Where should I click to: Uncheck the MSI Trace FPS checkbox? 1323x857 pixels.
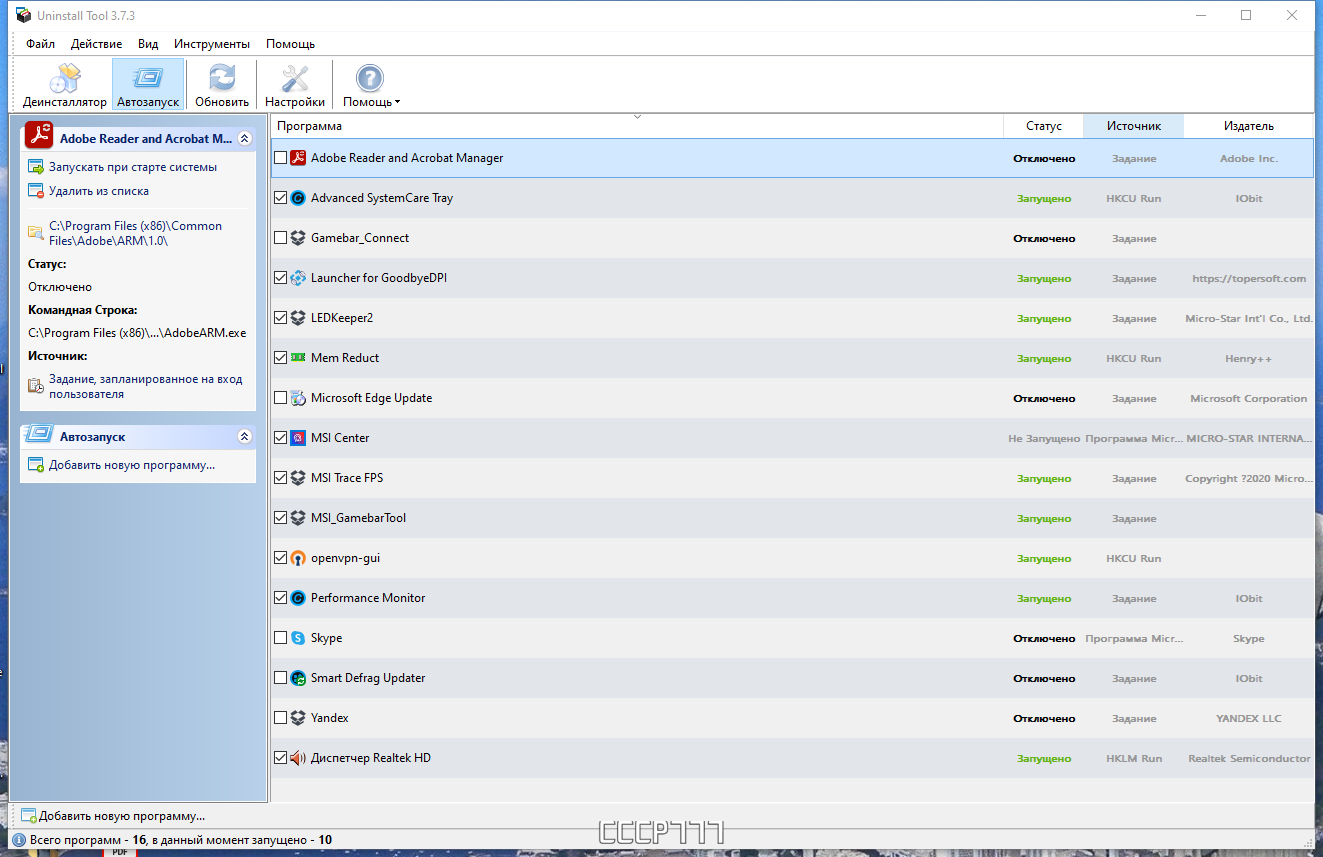tap(280, 478)
